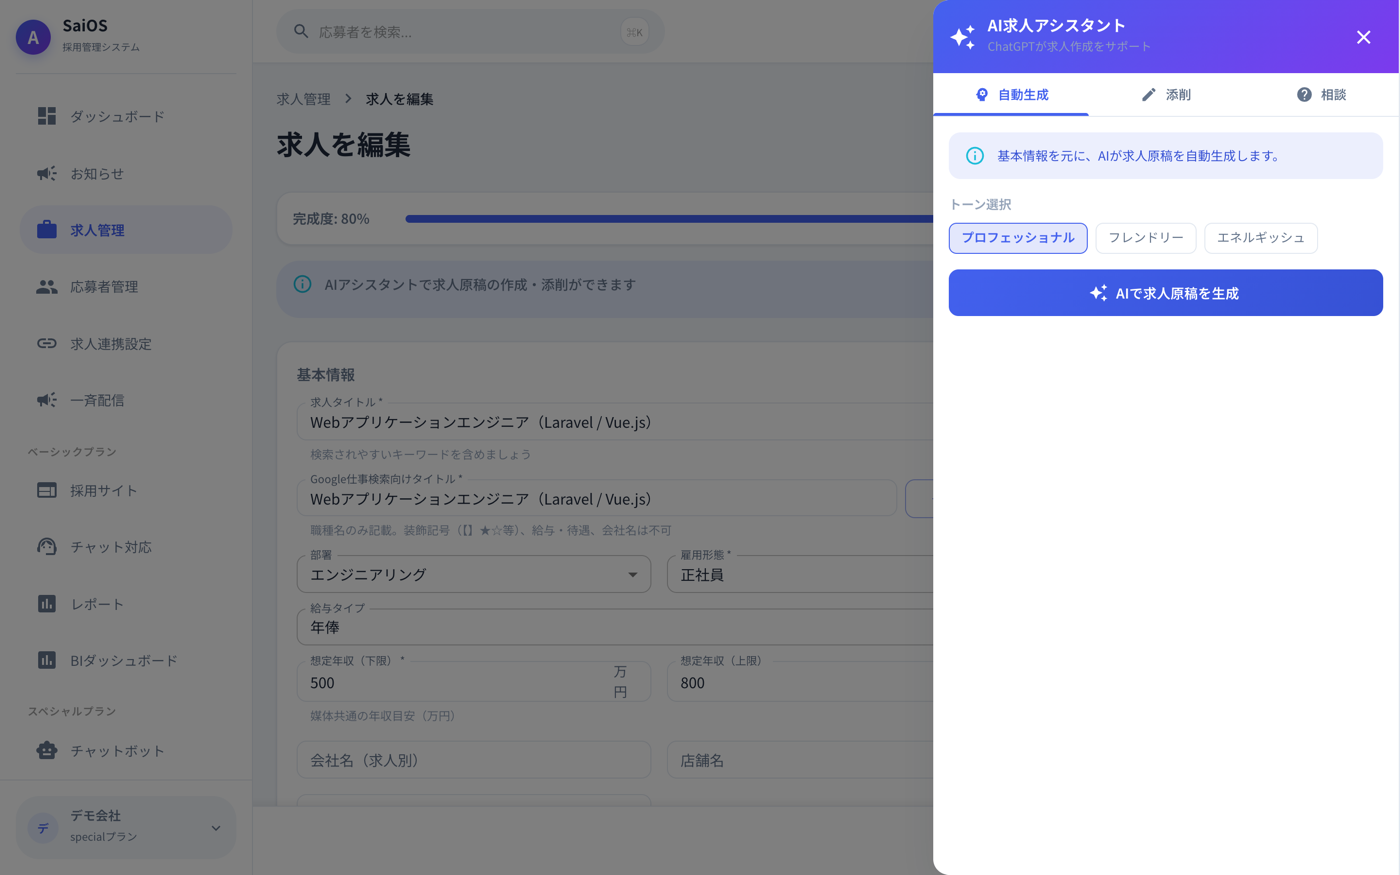
Task: Click the 会社名（求人別）field
Action: click(x=474, y=760)
